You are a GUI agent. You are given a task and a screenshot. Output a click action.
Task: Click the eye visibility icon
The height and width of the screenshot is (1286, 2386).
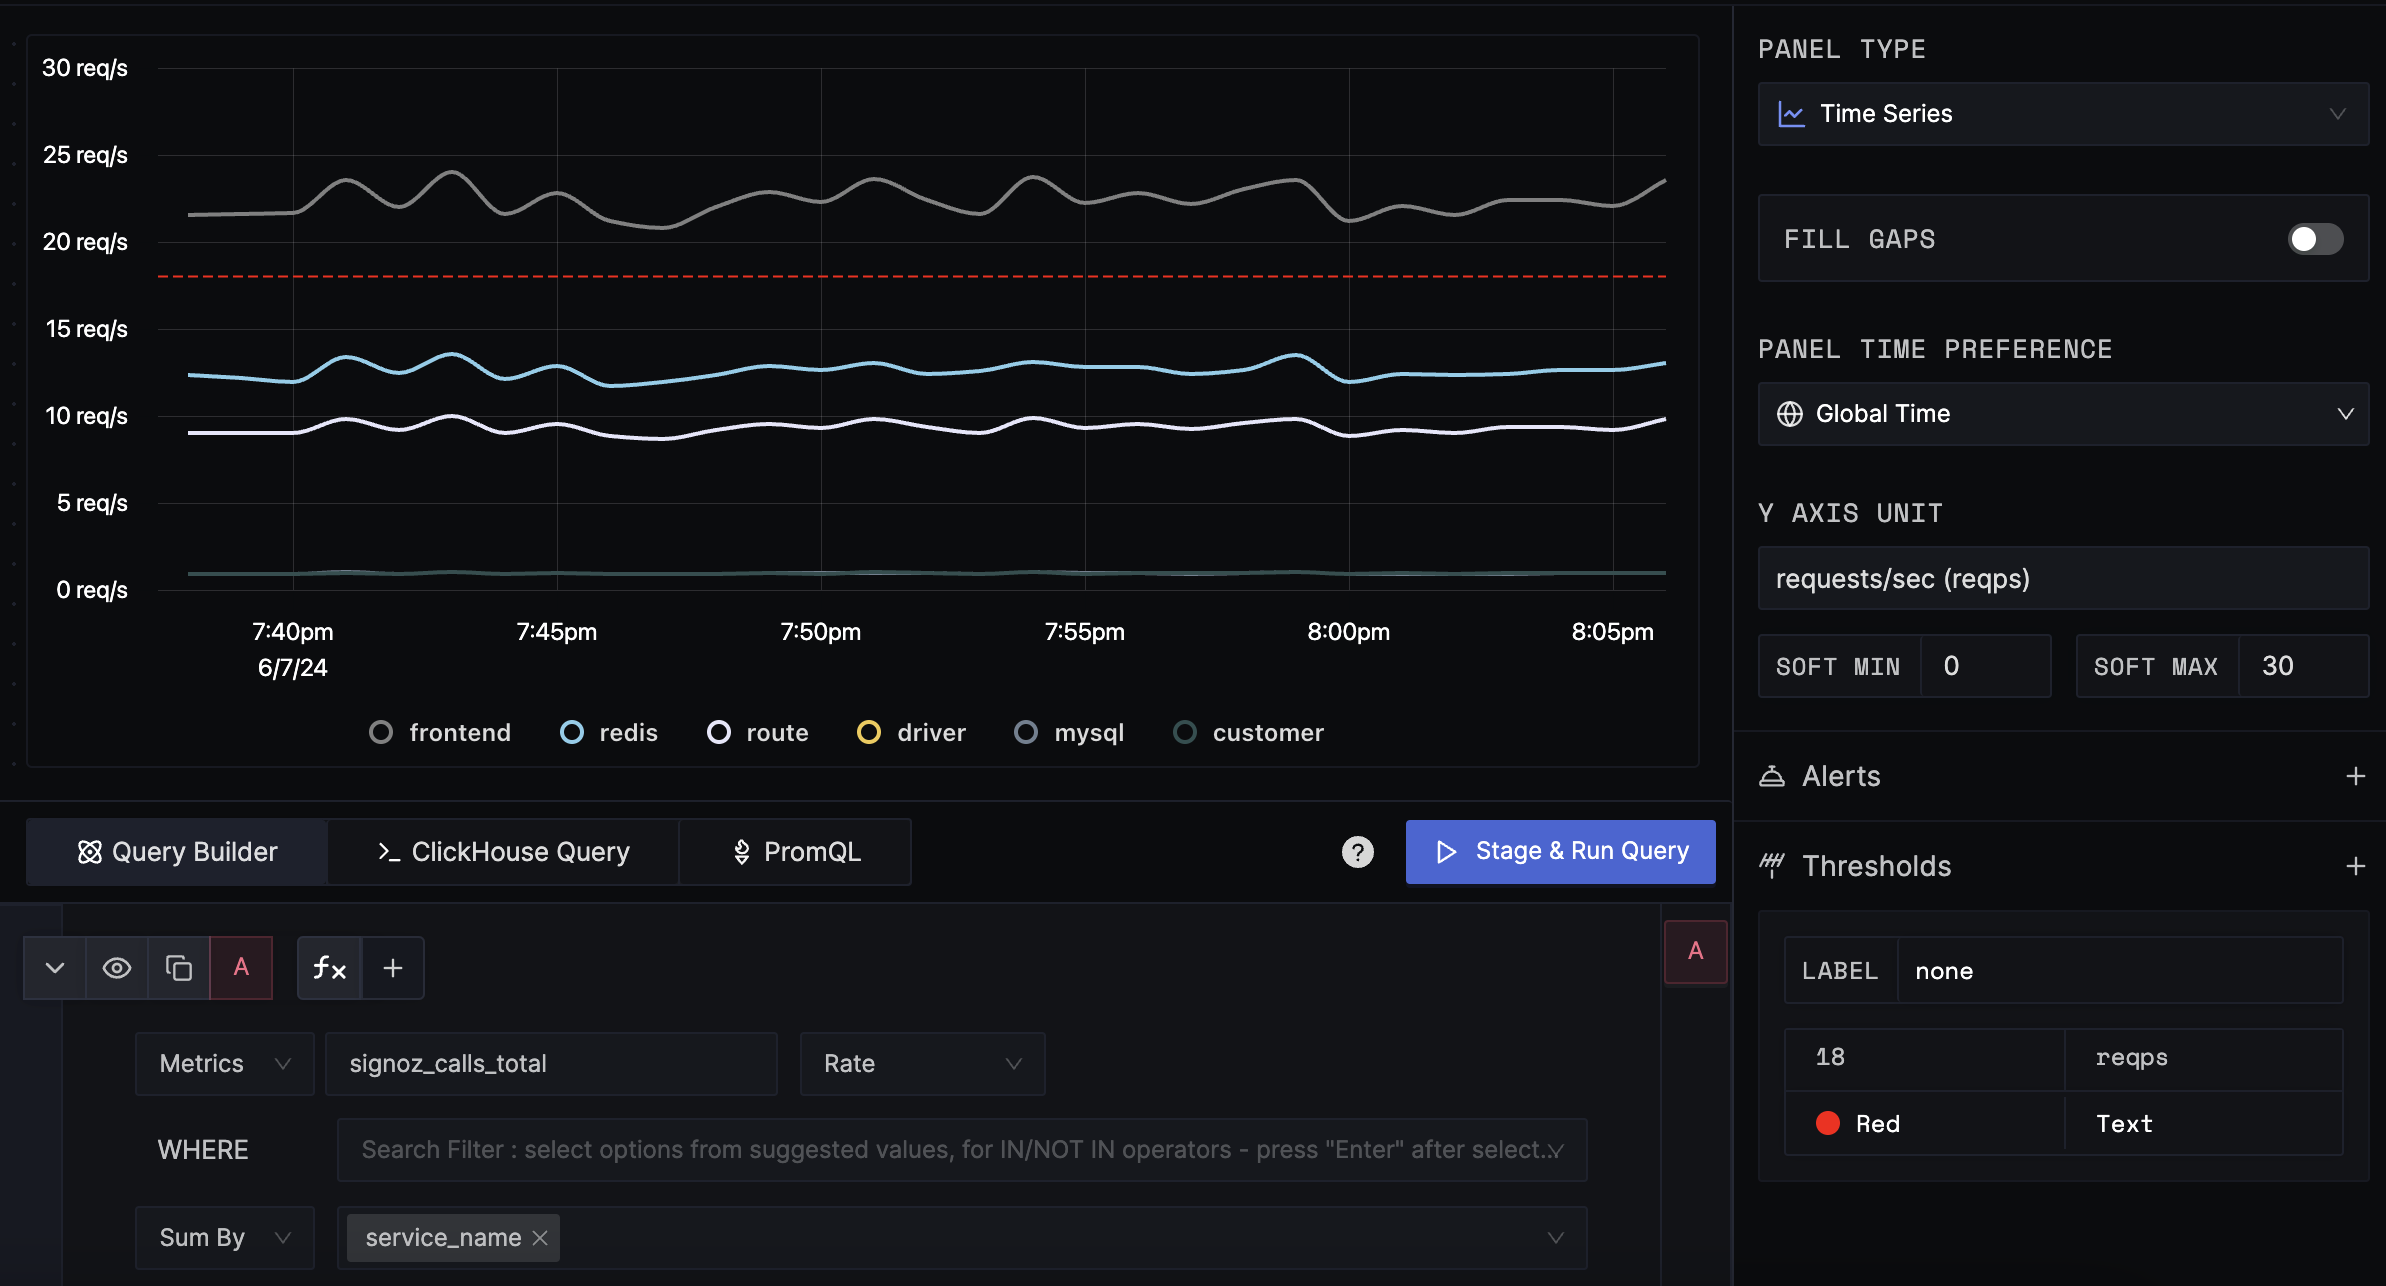(x=117, y=966)
